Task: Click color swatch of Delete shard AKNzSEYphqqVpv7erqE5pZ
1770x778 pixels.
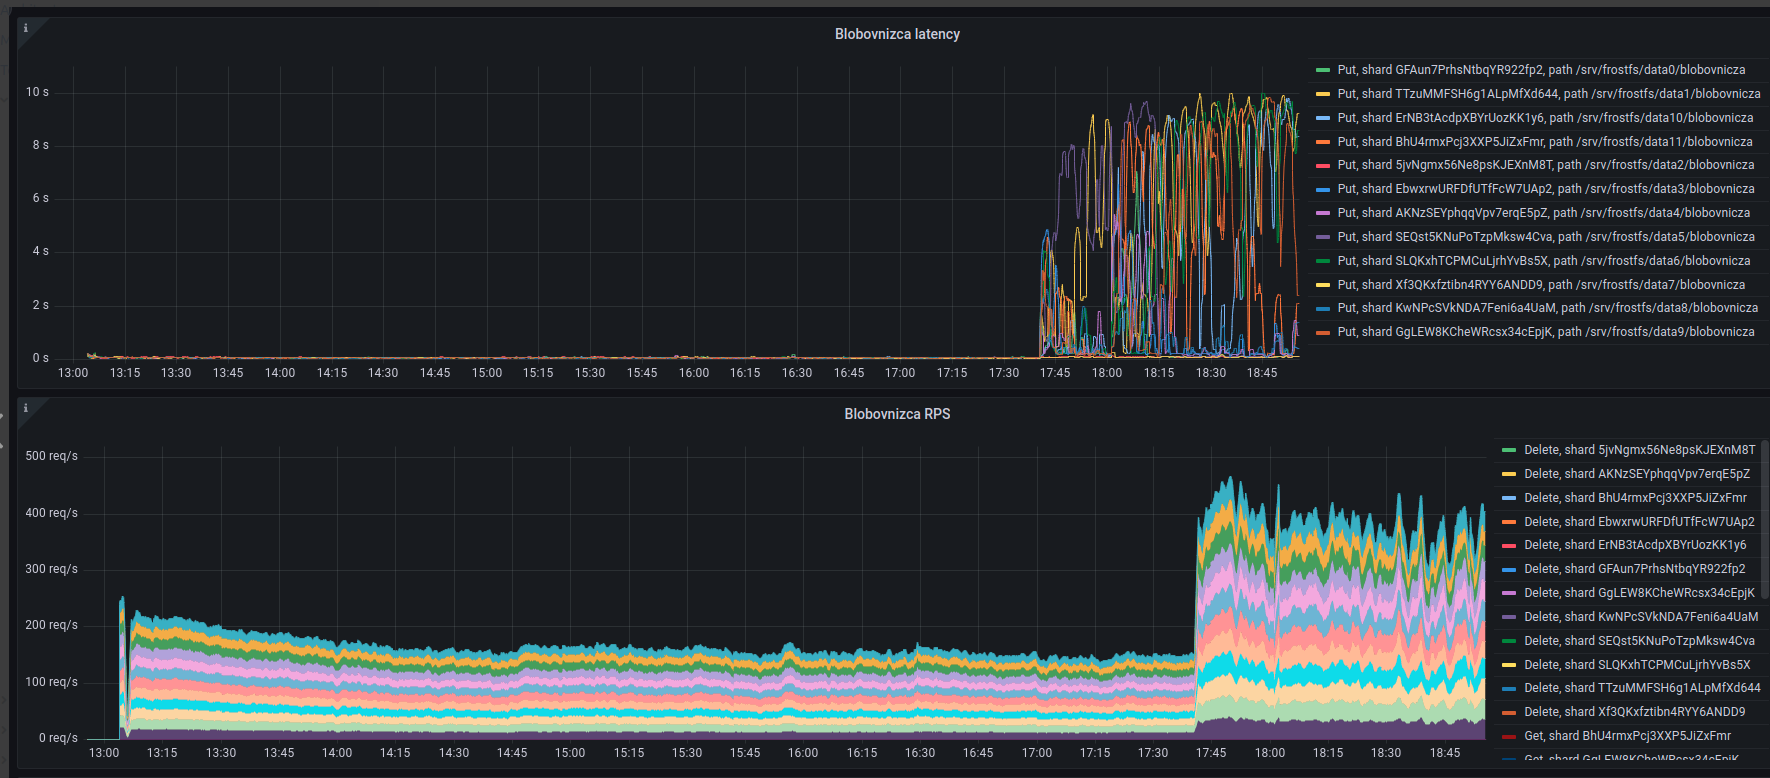Action: click(x=1509, y=474)
